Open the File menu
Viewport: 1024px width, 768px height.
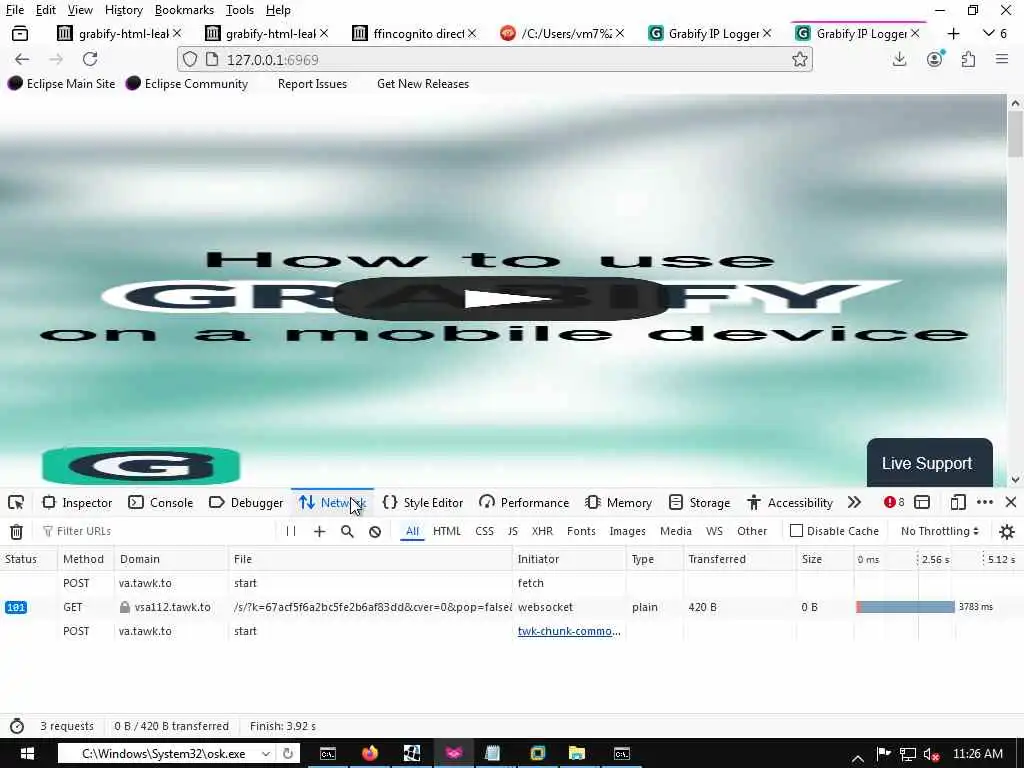(x=14, y=10)
